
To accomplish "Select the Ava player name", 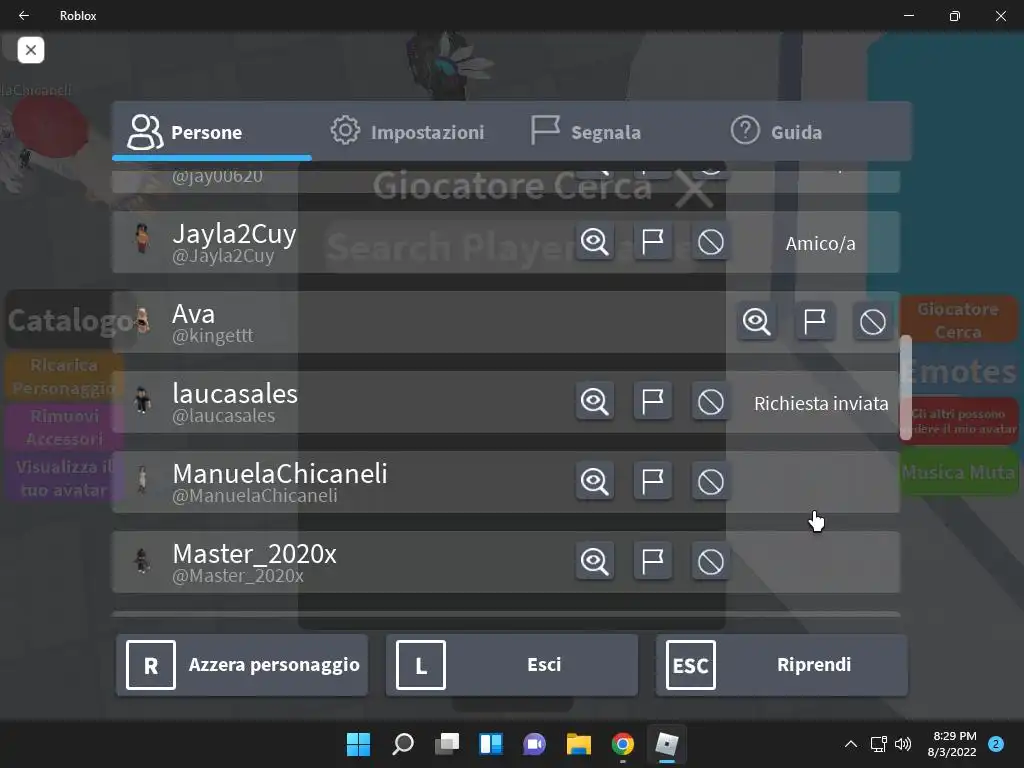I will pos(193,314).
